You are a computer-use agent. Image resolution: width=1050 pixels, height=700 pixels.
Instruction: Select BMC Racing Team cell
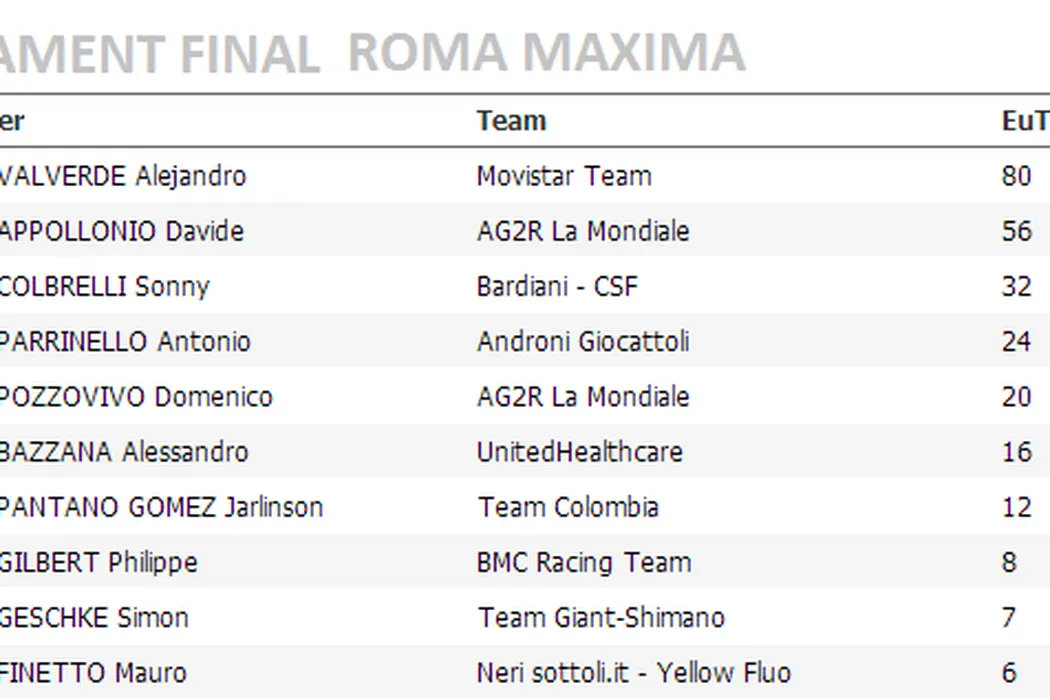click(x=583, y=562)
